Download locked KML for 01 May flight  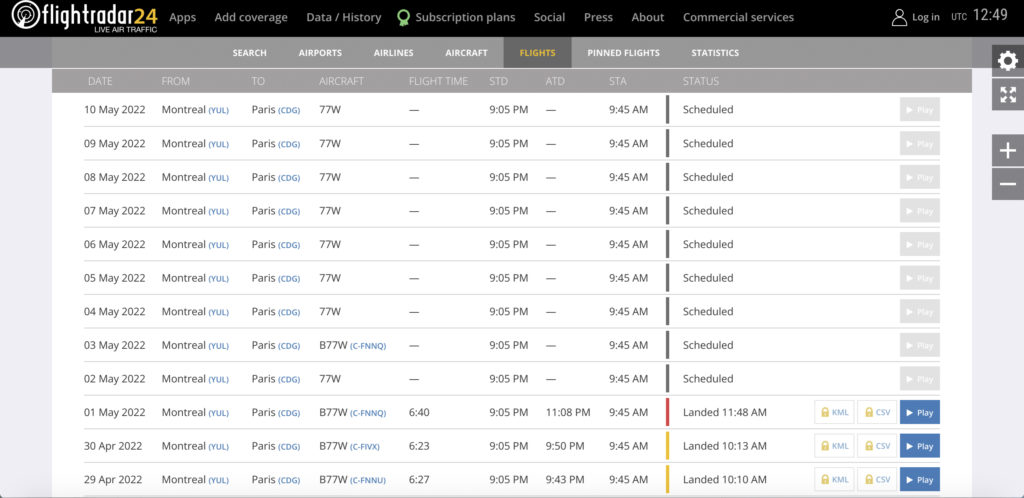pos(834,413)
